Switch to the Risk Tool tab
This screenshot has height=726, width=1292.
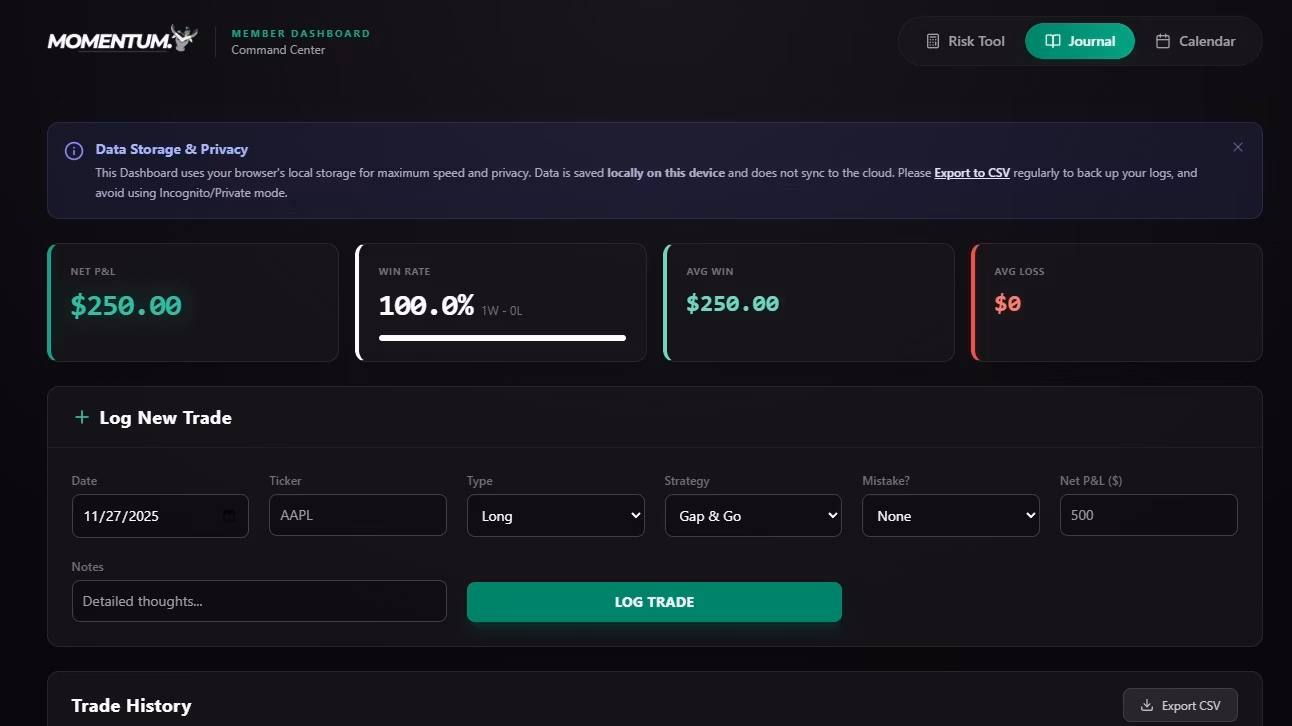[965, 41]
